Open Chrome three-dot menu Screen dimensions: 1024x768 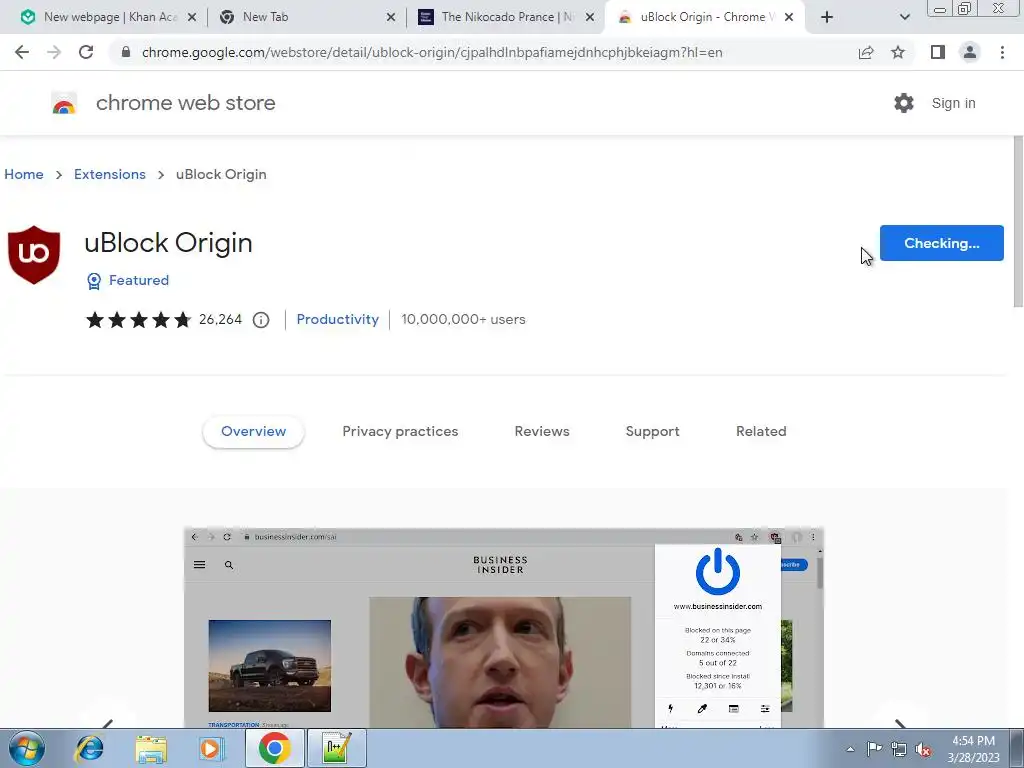(1002, 52)
